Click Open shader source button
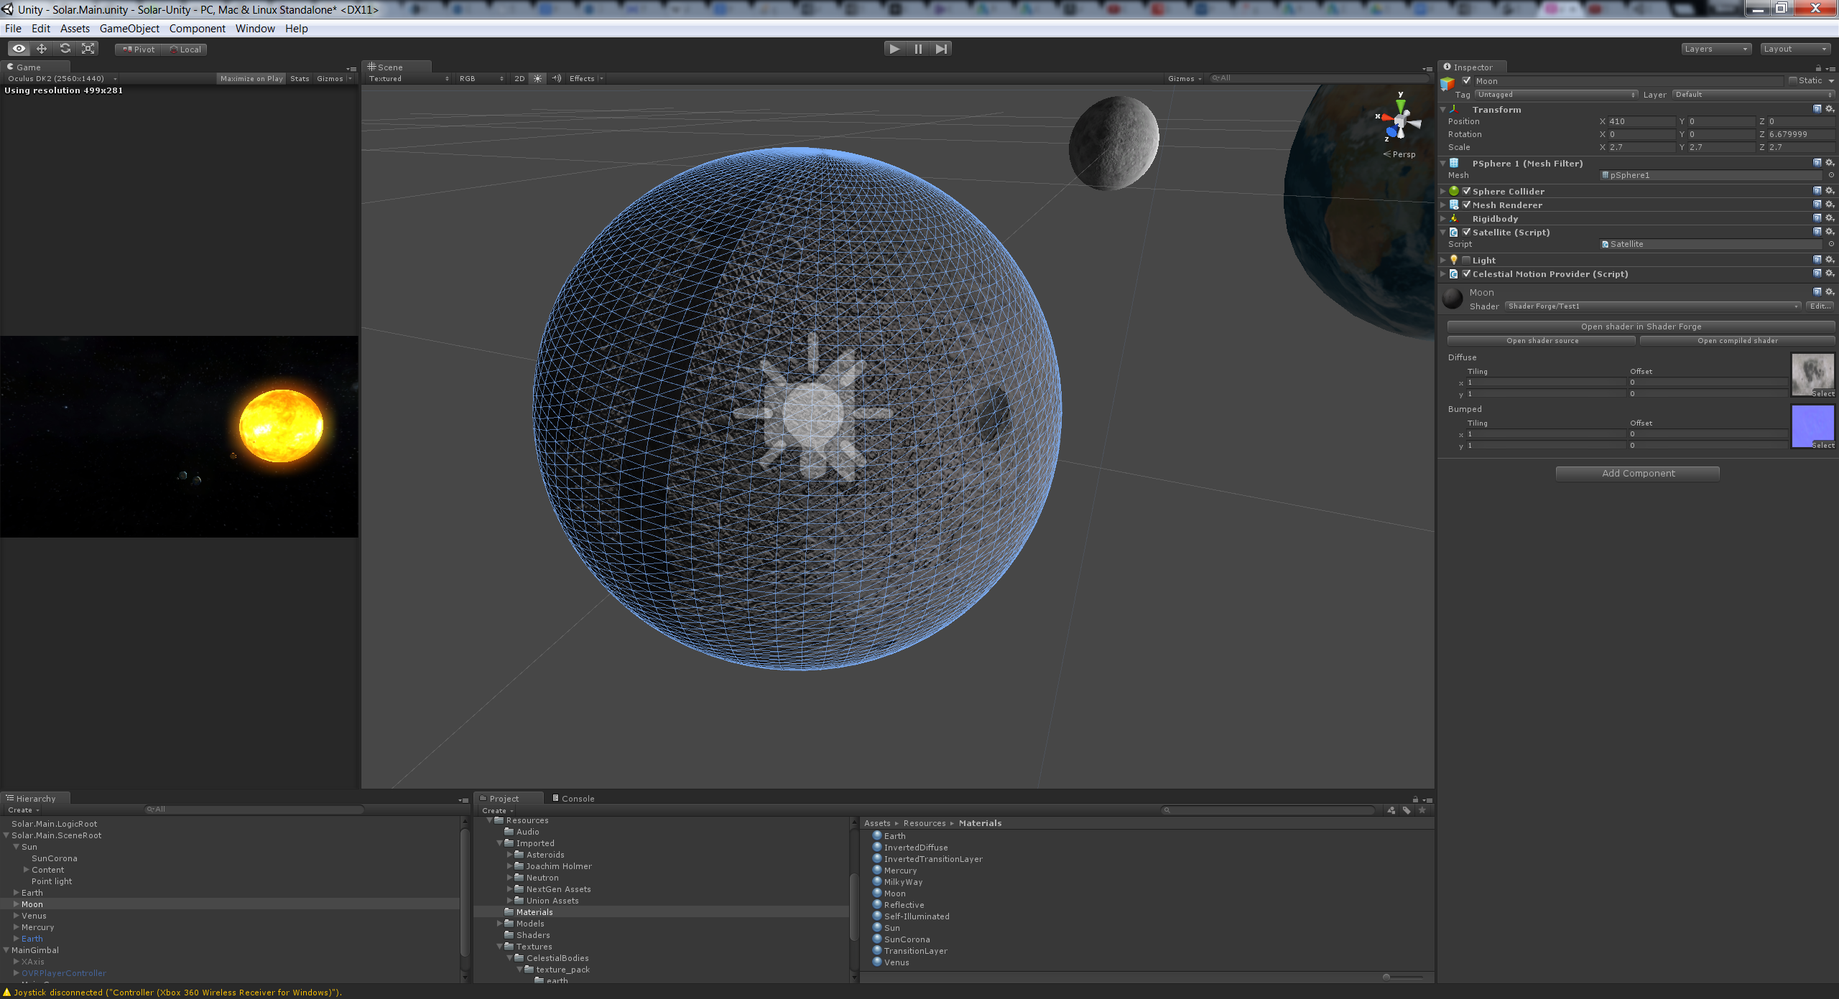Screen dimensions: 1839x999 [x=1542, y=341]
